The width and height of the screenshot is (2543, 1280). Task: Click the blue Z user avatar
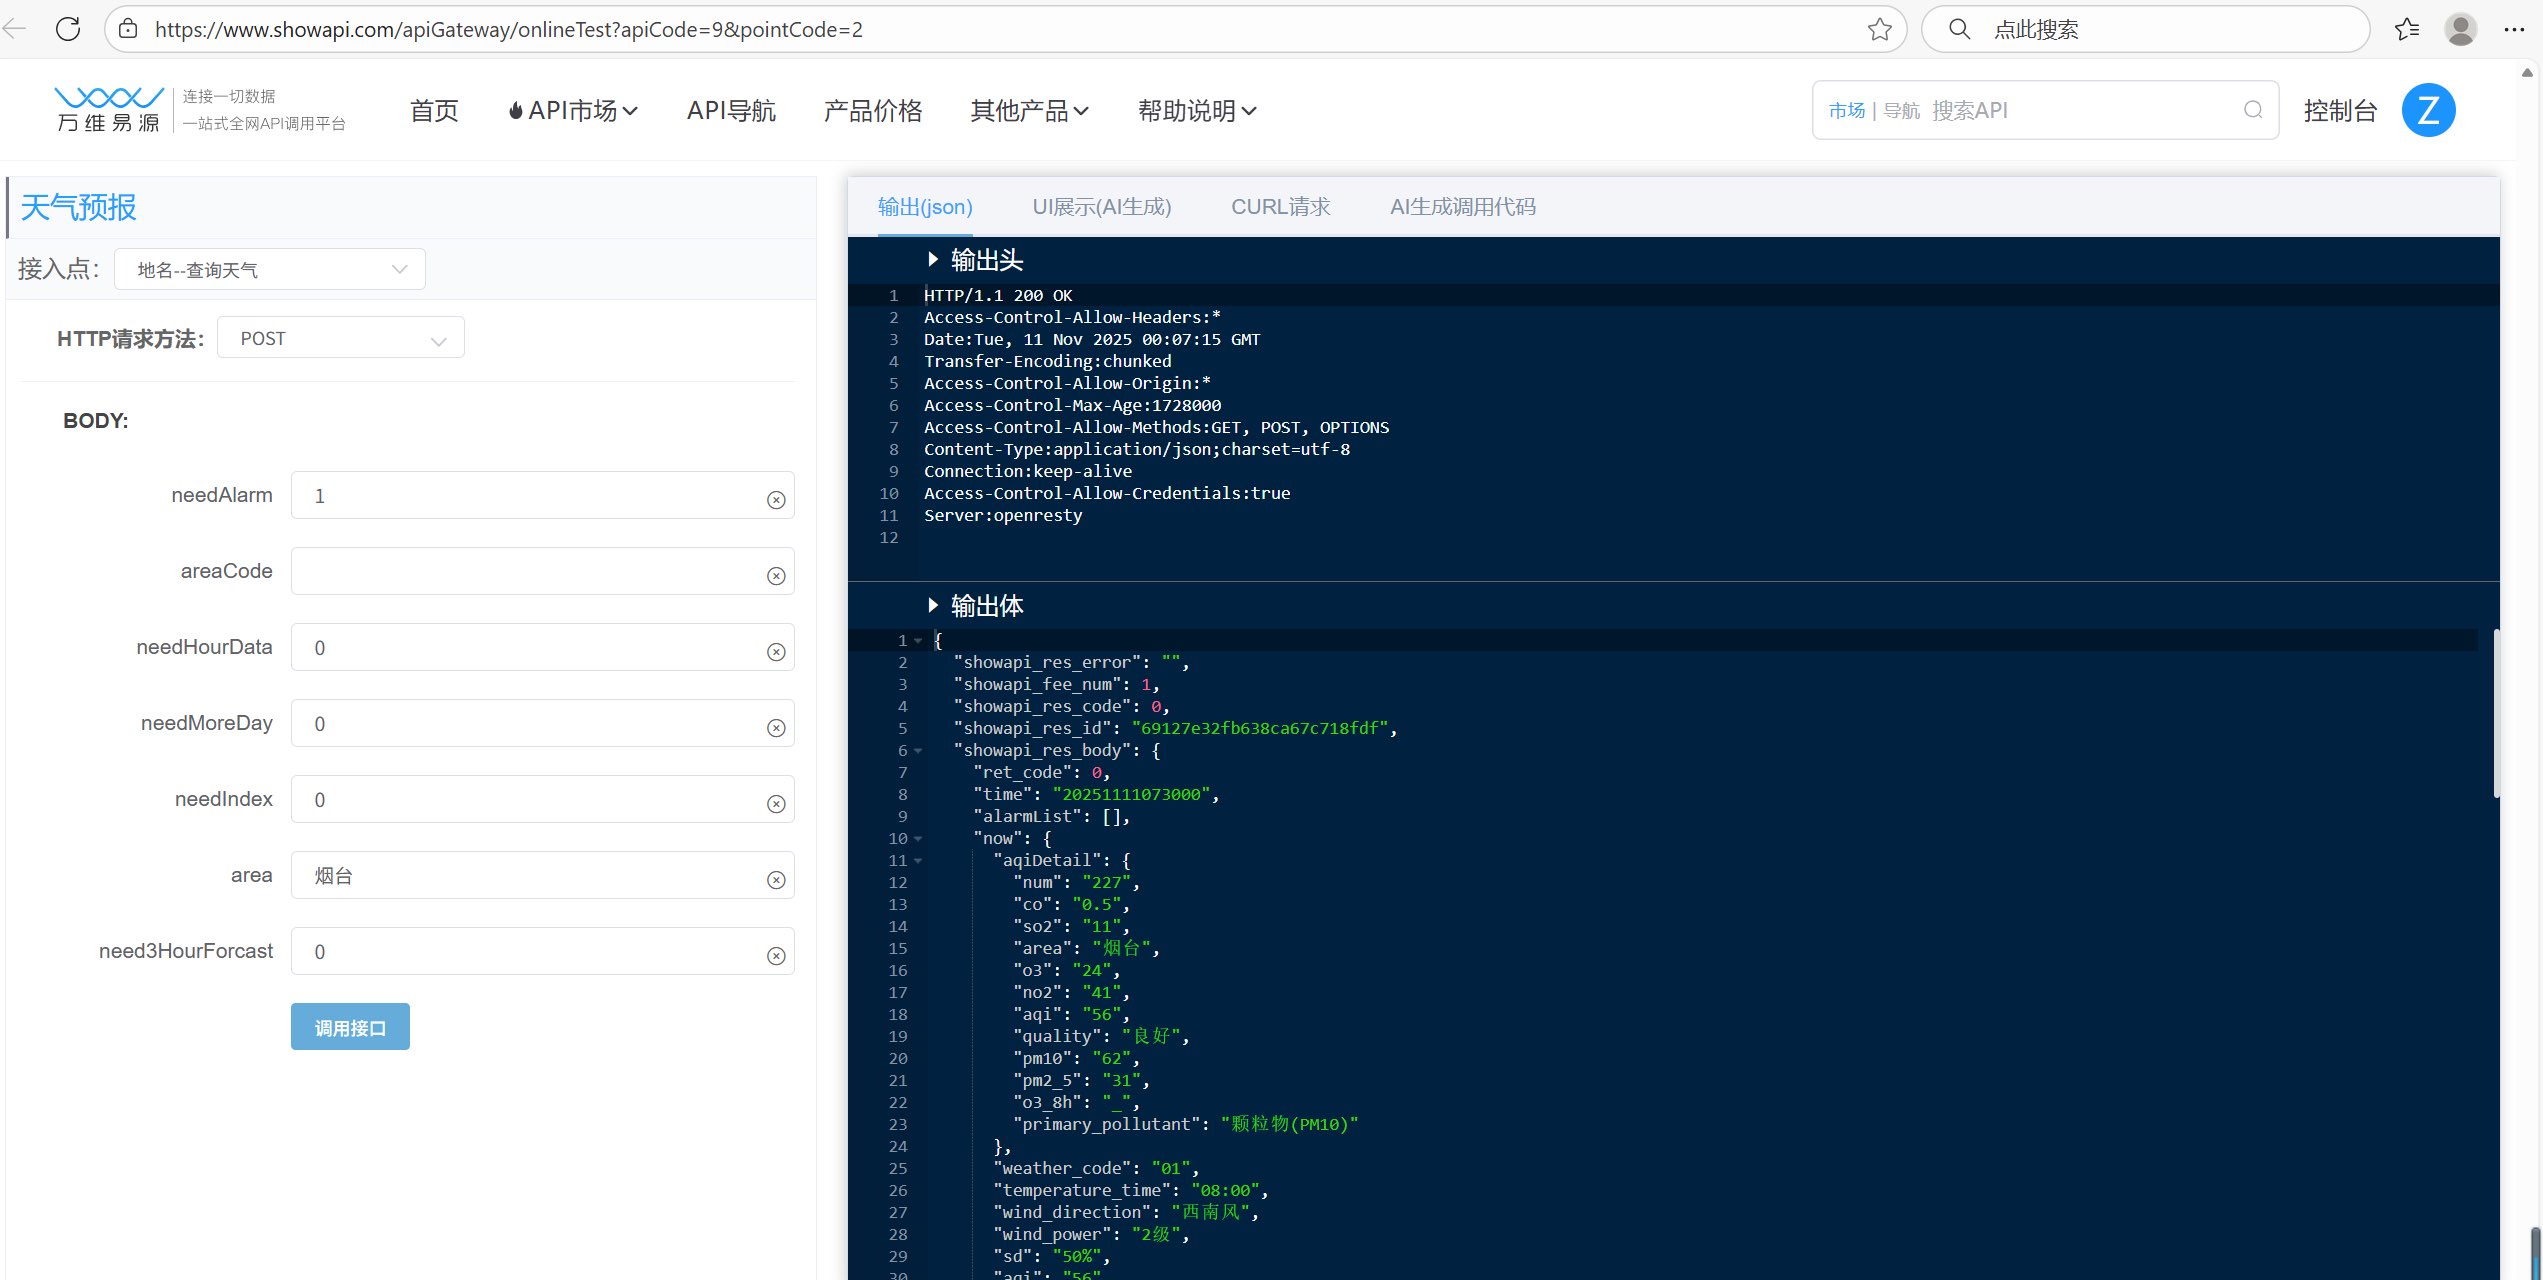tap(2428, 110)
